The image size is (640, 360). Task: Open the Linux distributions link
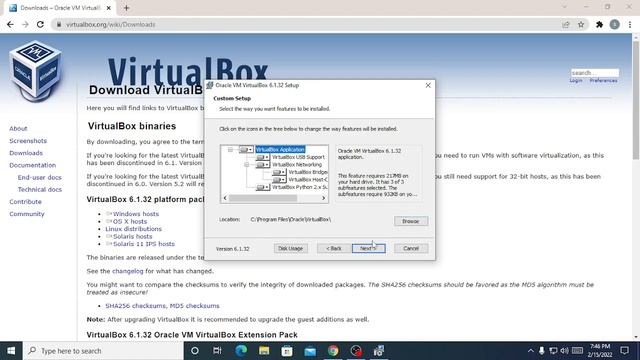pyautogui.click(x=133, y=229)
